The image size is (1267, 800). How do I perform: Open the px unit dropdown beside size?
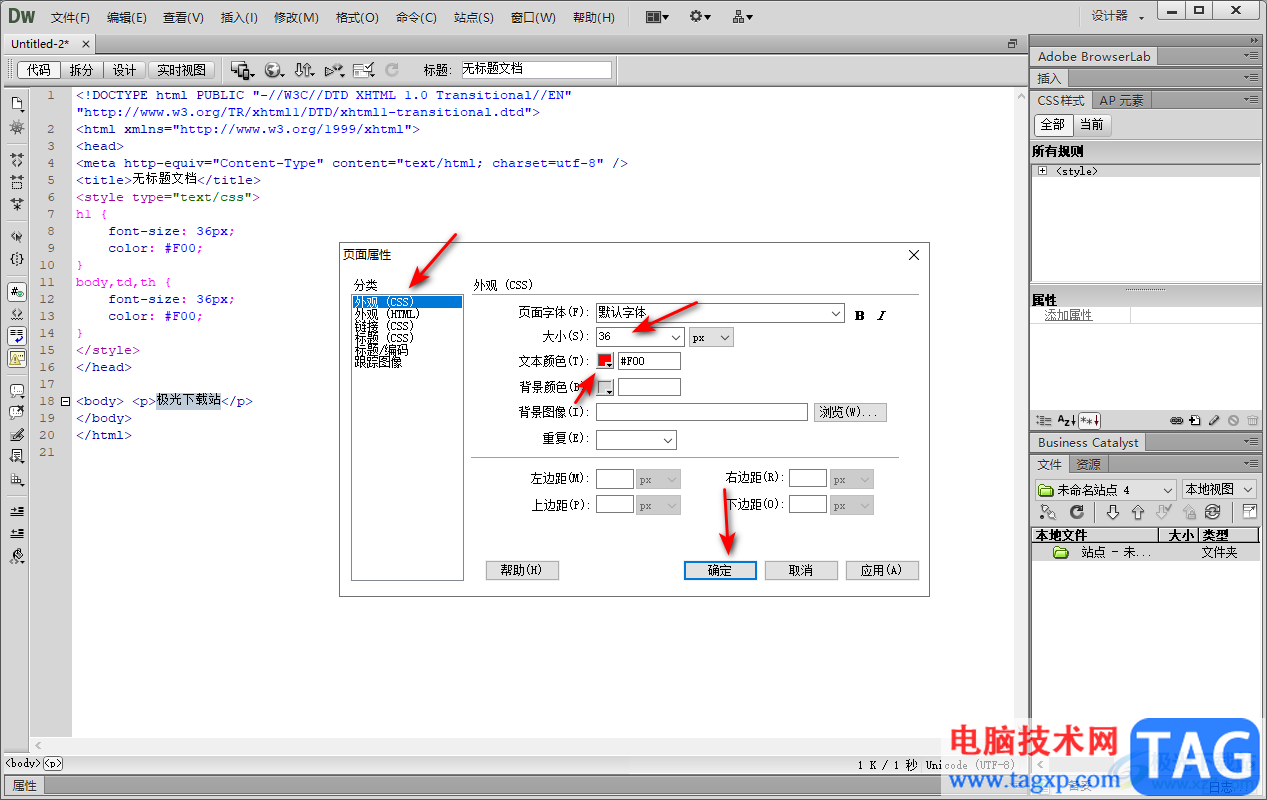click(x=711, y=337)
